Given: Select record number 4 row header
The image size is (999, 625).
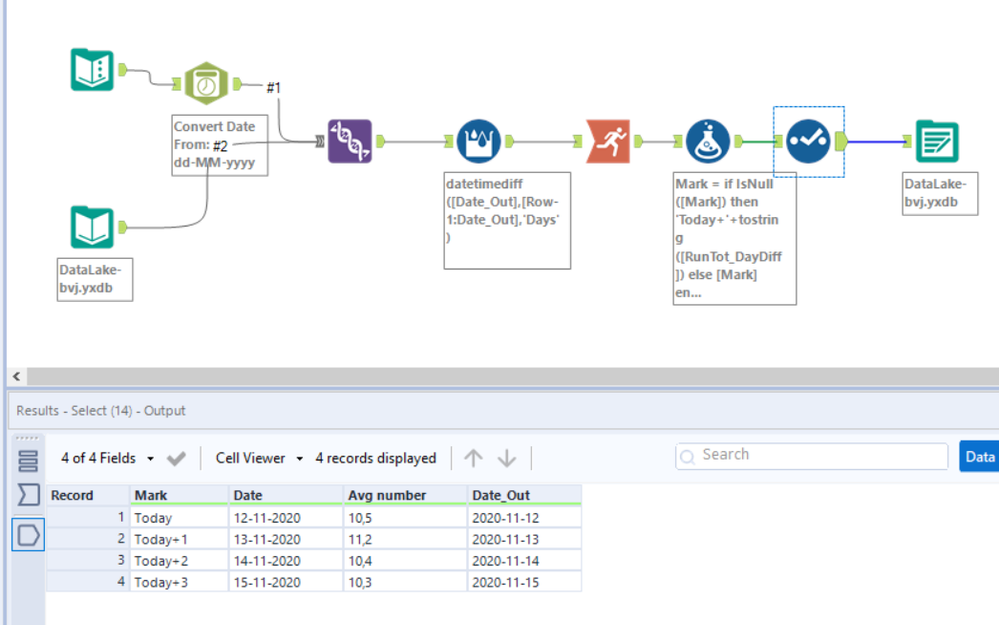Looking at the screenshot, I should [89, 582].
